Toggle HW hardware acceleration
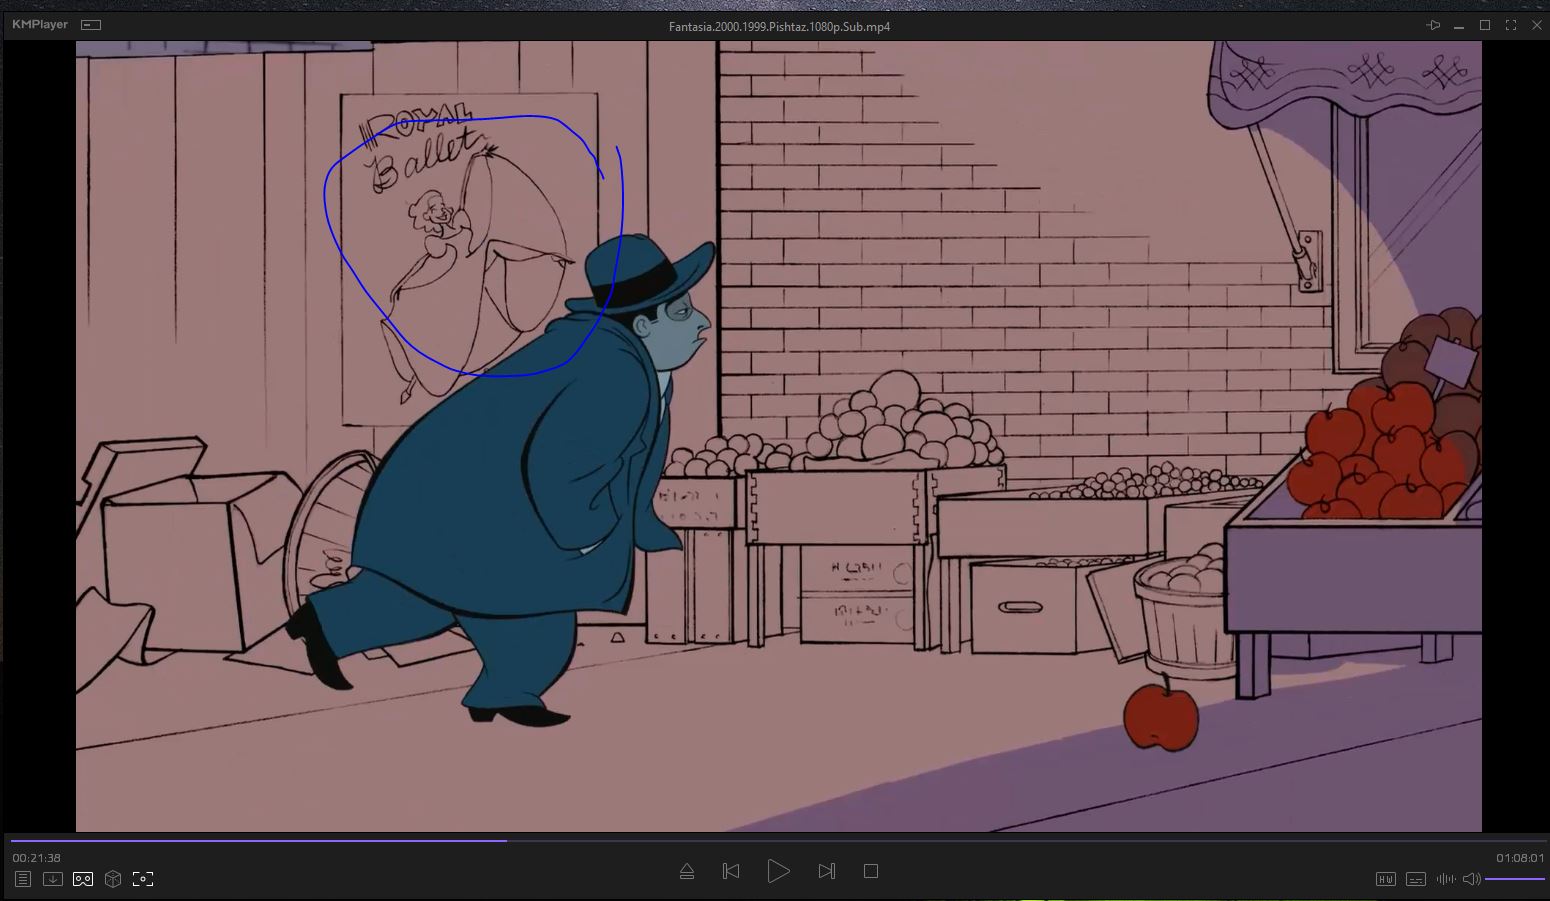This screenshot has width=1550, height=901. (x=1385, y=879)
